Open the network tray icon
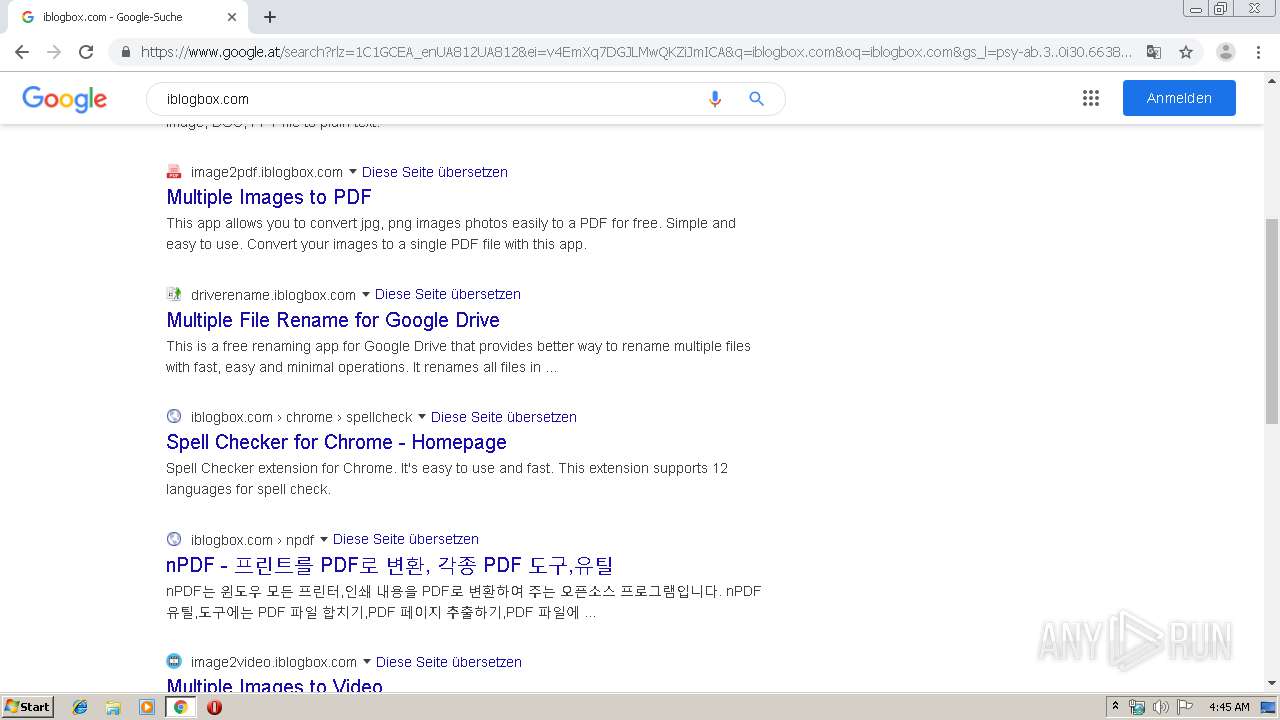Screen dimensions: 1280x720 point(1137,707)
